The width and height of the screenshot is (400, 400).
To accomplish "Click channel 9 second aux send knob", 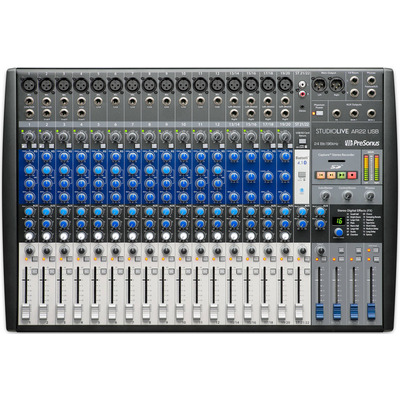I will 166,224.
